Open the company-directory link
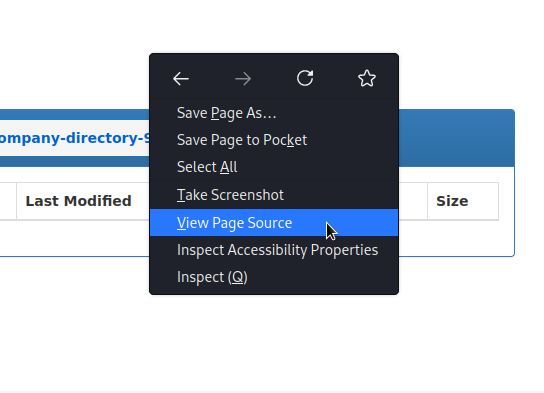This screenshot has width=544, height=393. (x=74, y=138)
